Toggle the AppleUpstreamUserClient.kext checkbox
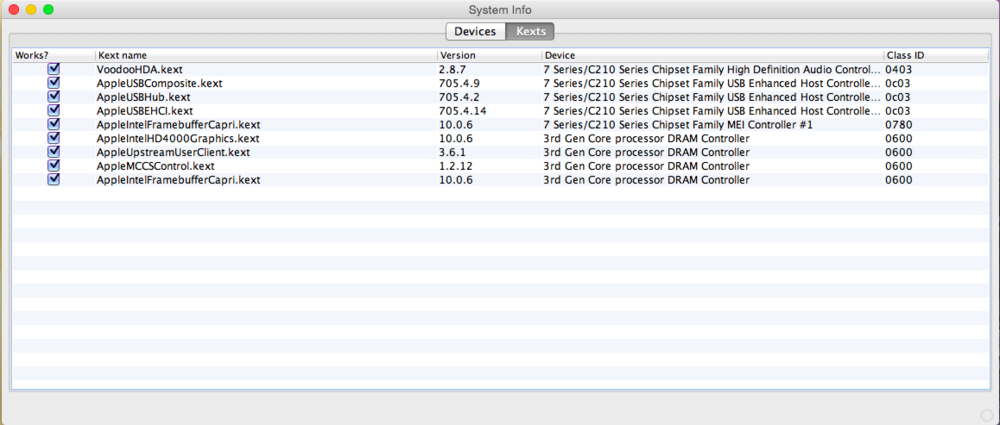Screen dimensions: 1000x425 (54, 152)
